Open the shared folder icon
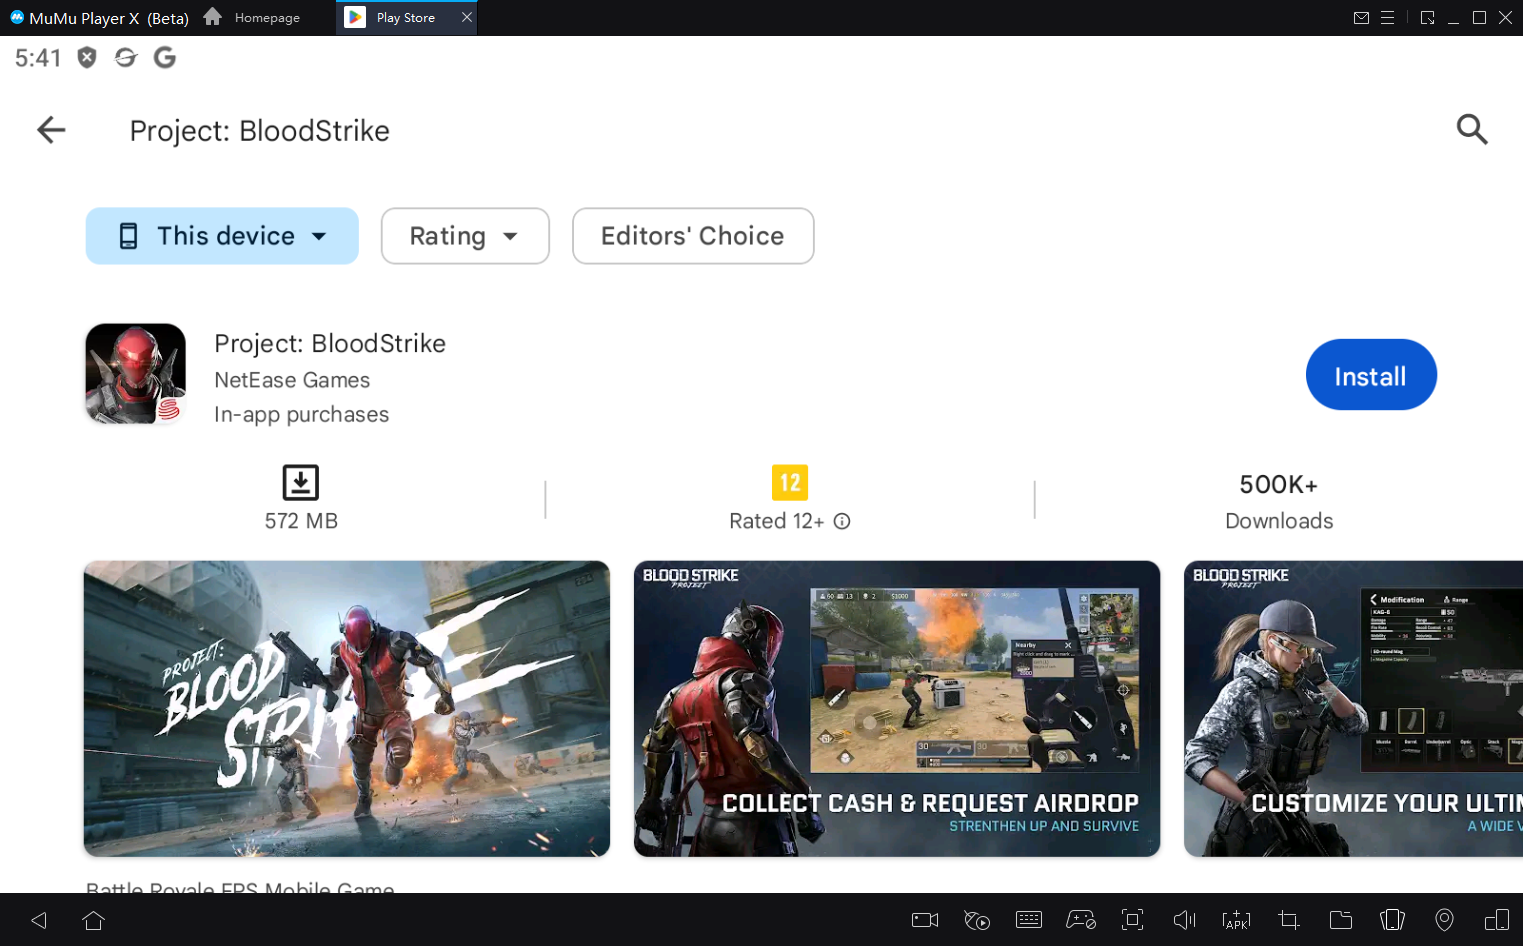This screenshot has width=1523, height=946. tap(1340, 920)
